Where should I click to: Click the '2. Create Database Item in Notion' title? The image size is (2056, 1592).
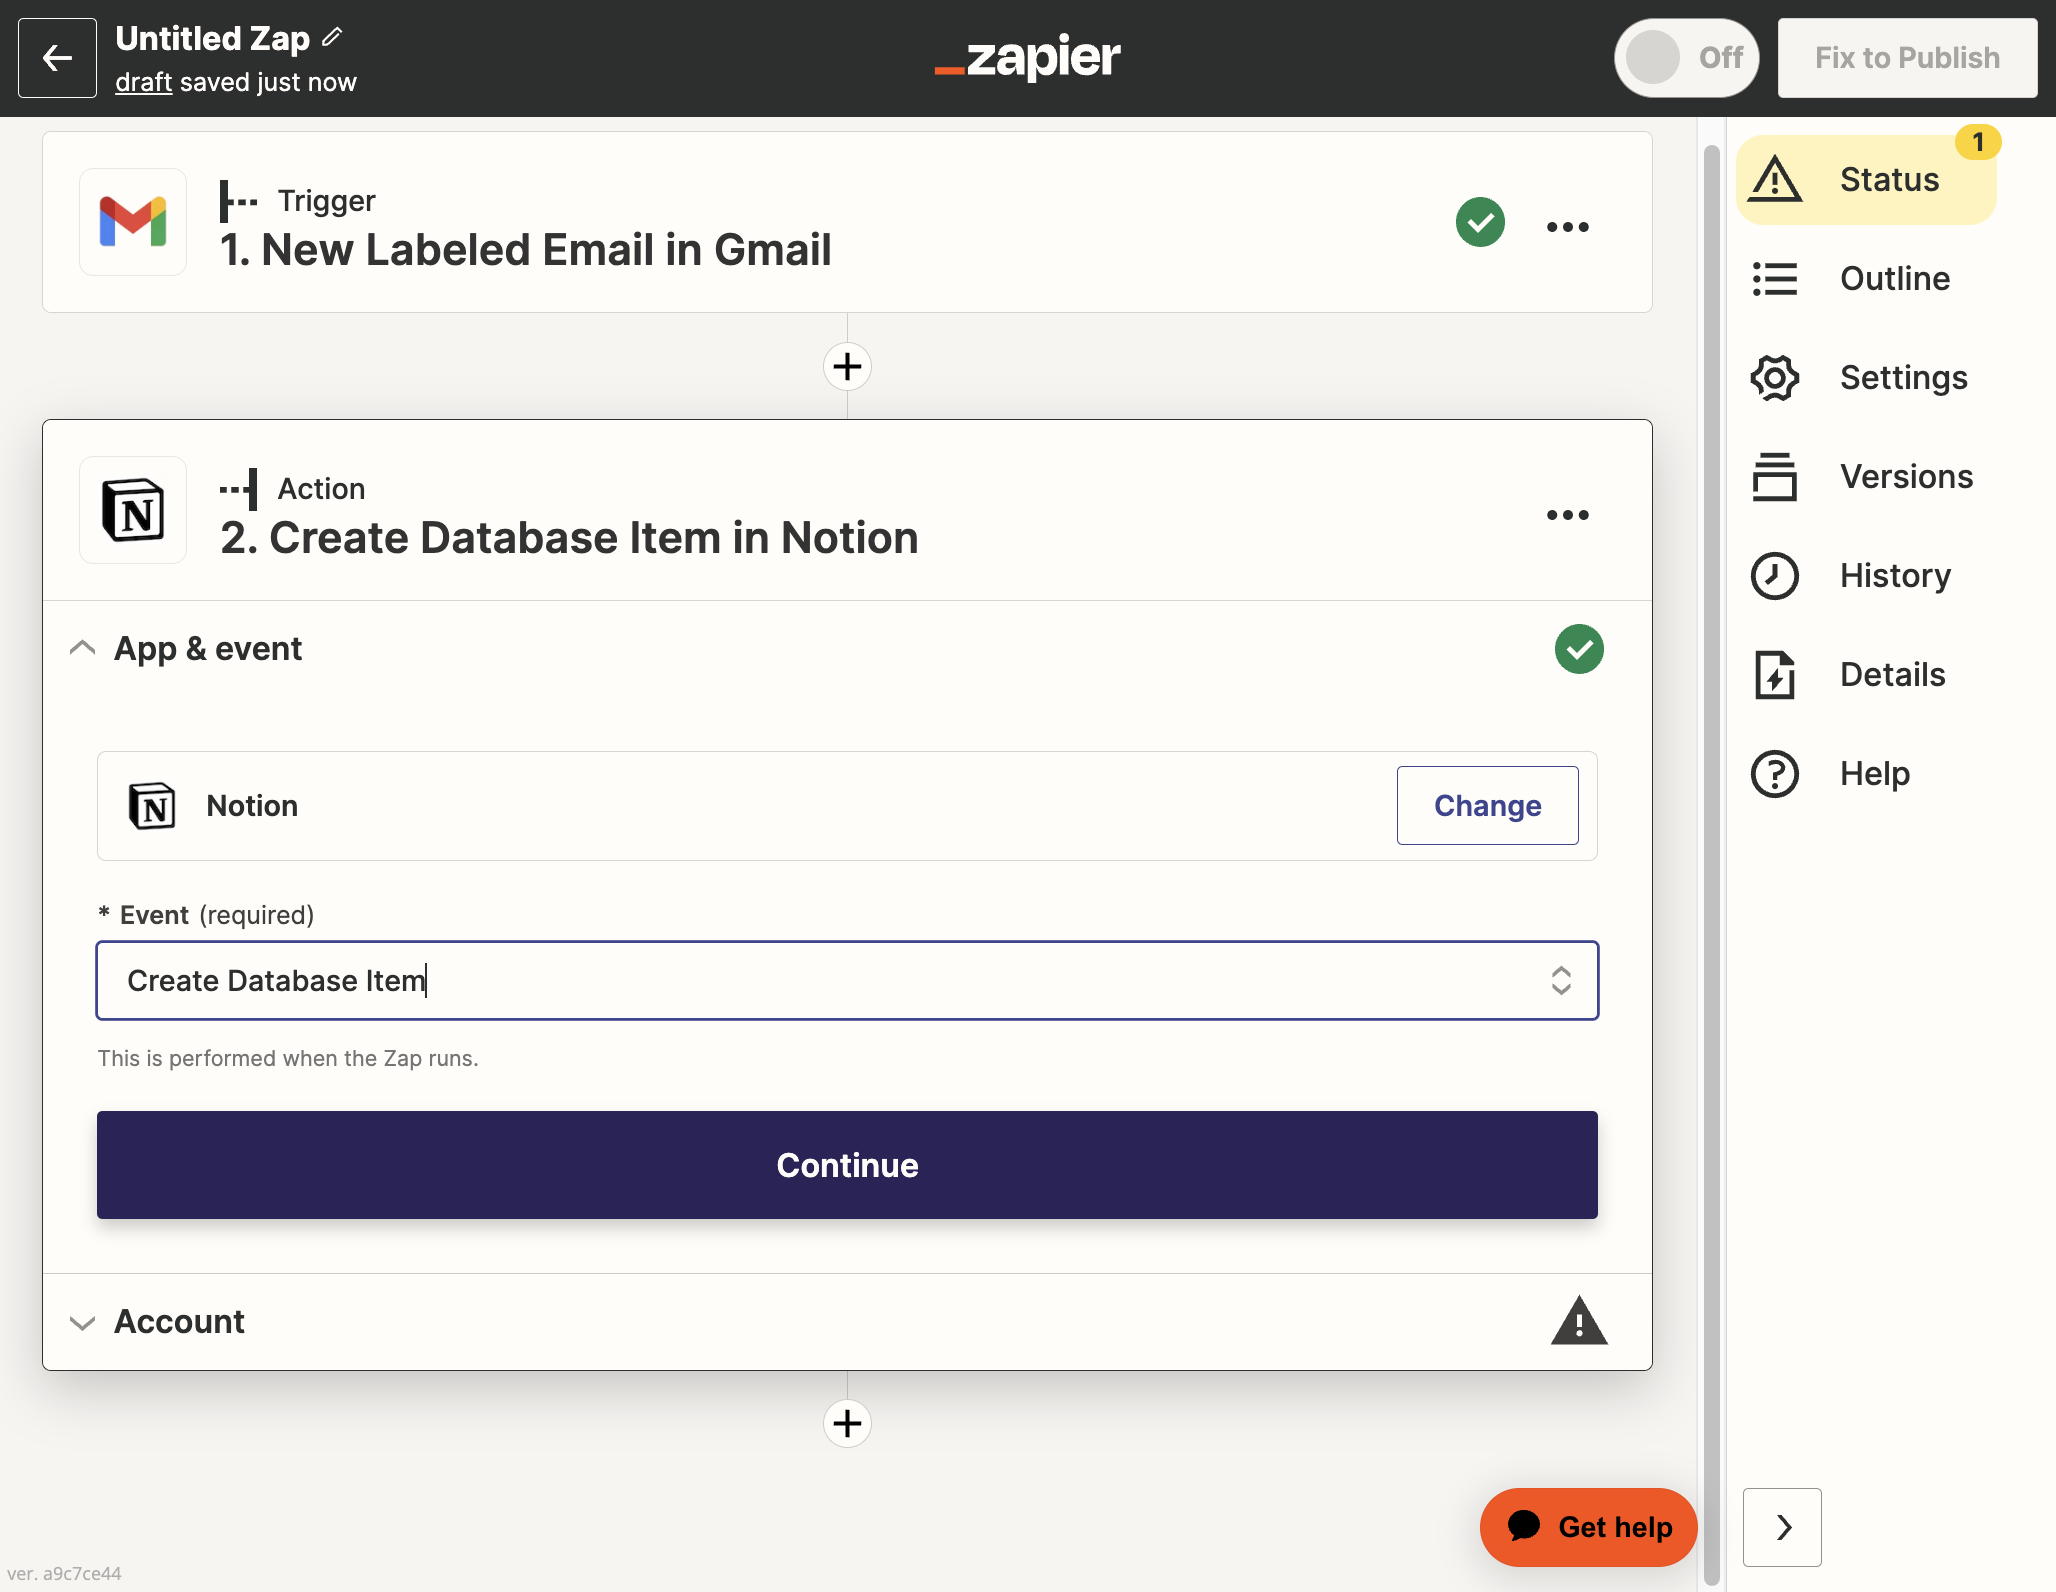click(569, 537)
